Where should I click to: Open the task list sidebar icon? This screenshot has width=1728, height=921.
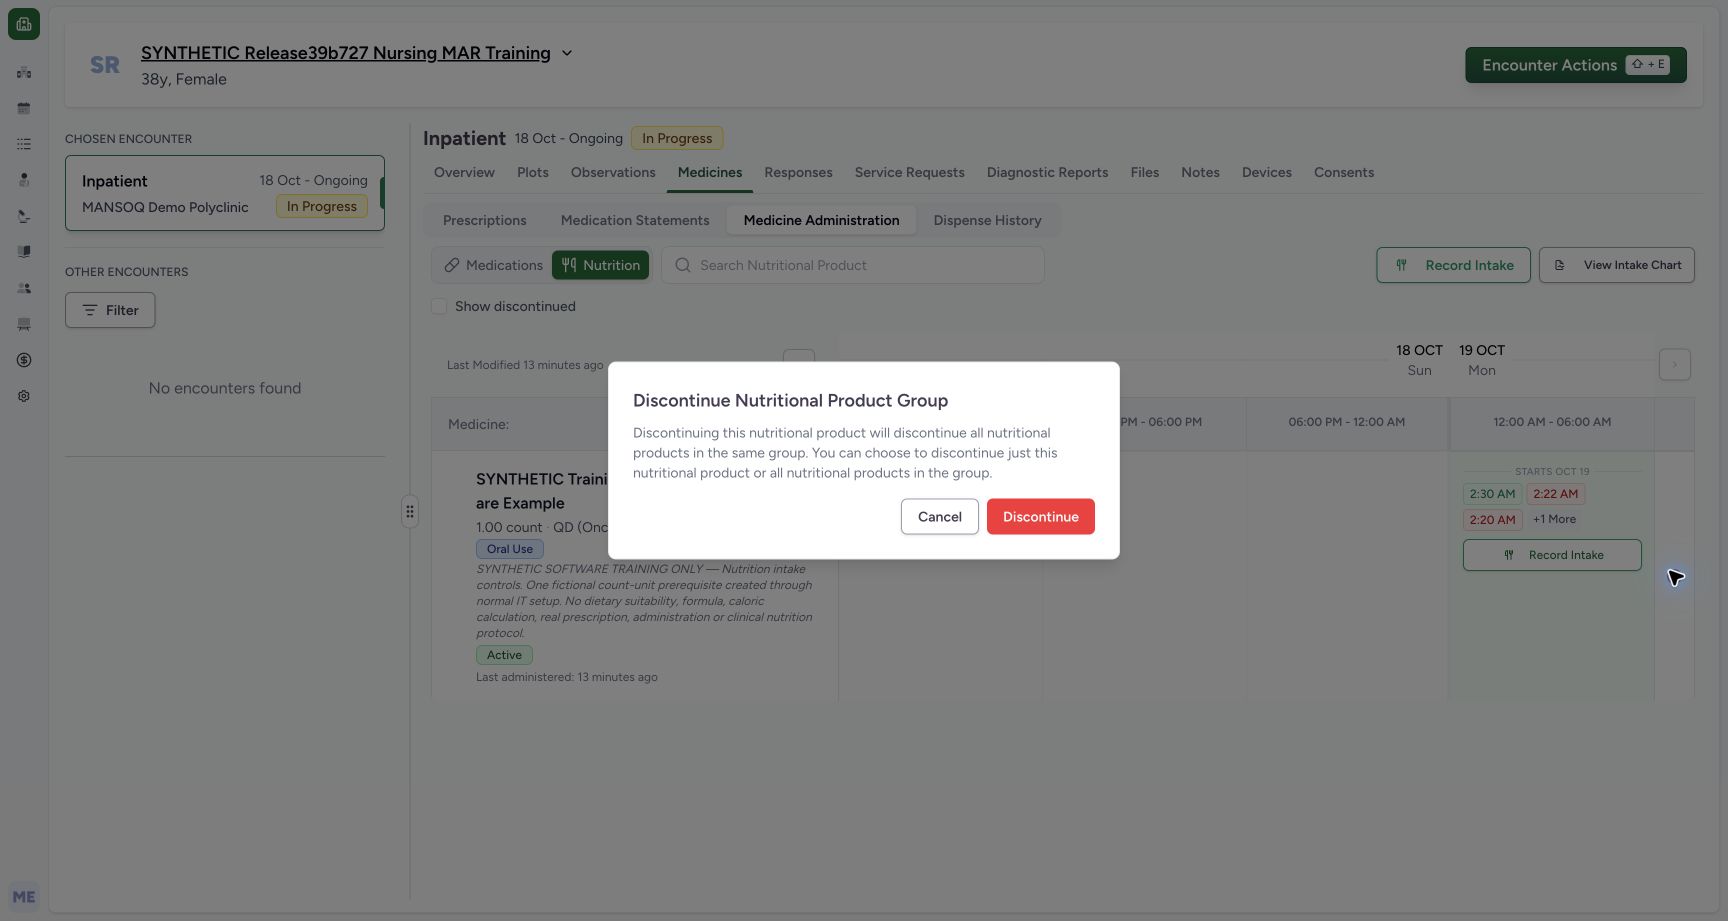tap(24, 144)
